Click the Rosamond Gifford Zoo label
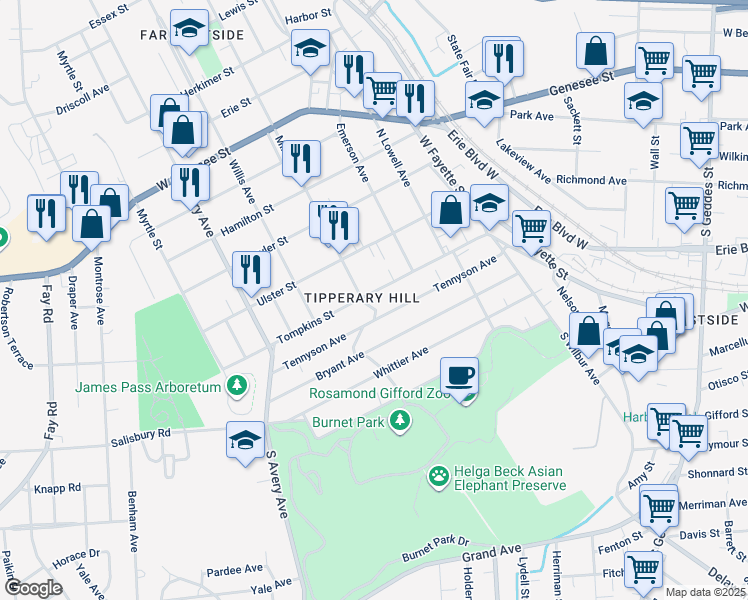The width and height of the screenshot is (748, 600). pyautogui.click(x=380, y=393)
